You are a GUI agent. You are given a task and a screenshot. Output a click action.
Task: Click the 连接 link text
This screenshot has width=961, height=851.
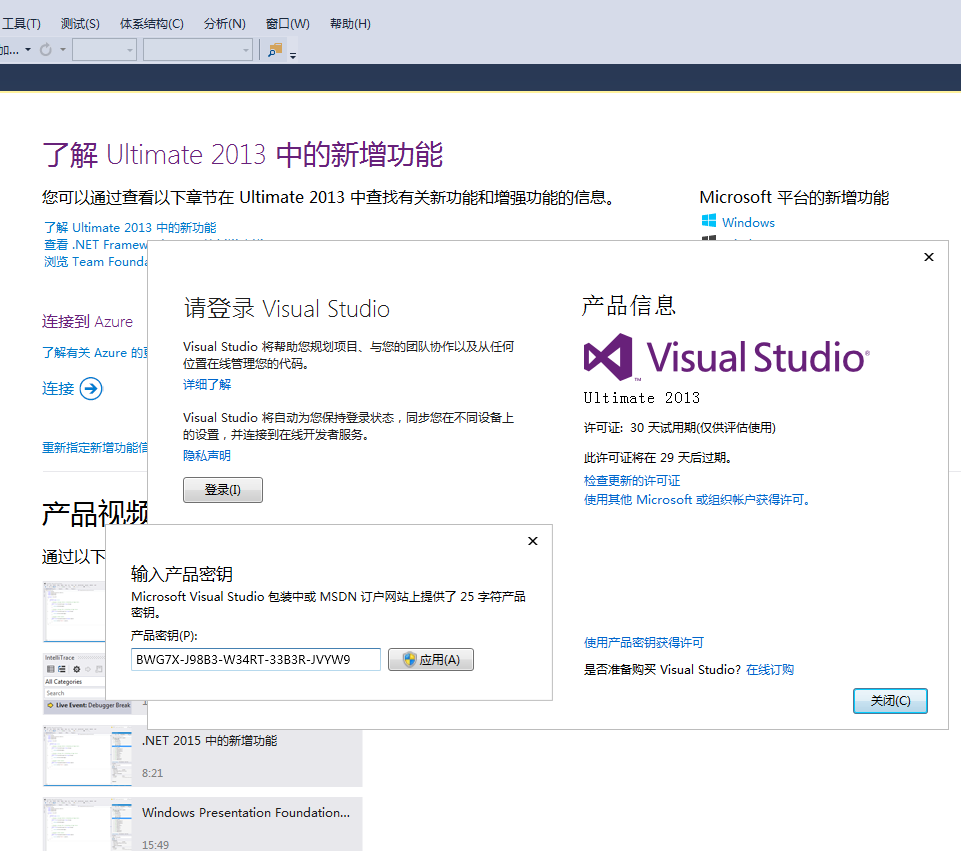click(x=58, y=388)
